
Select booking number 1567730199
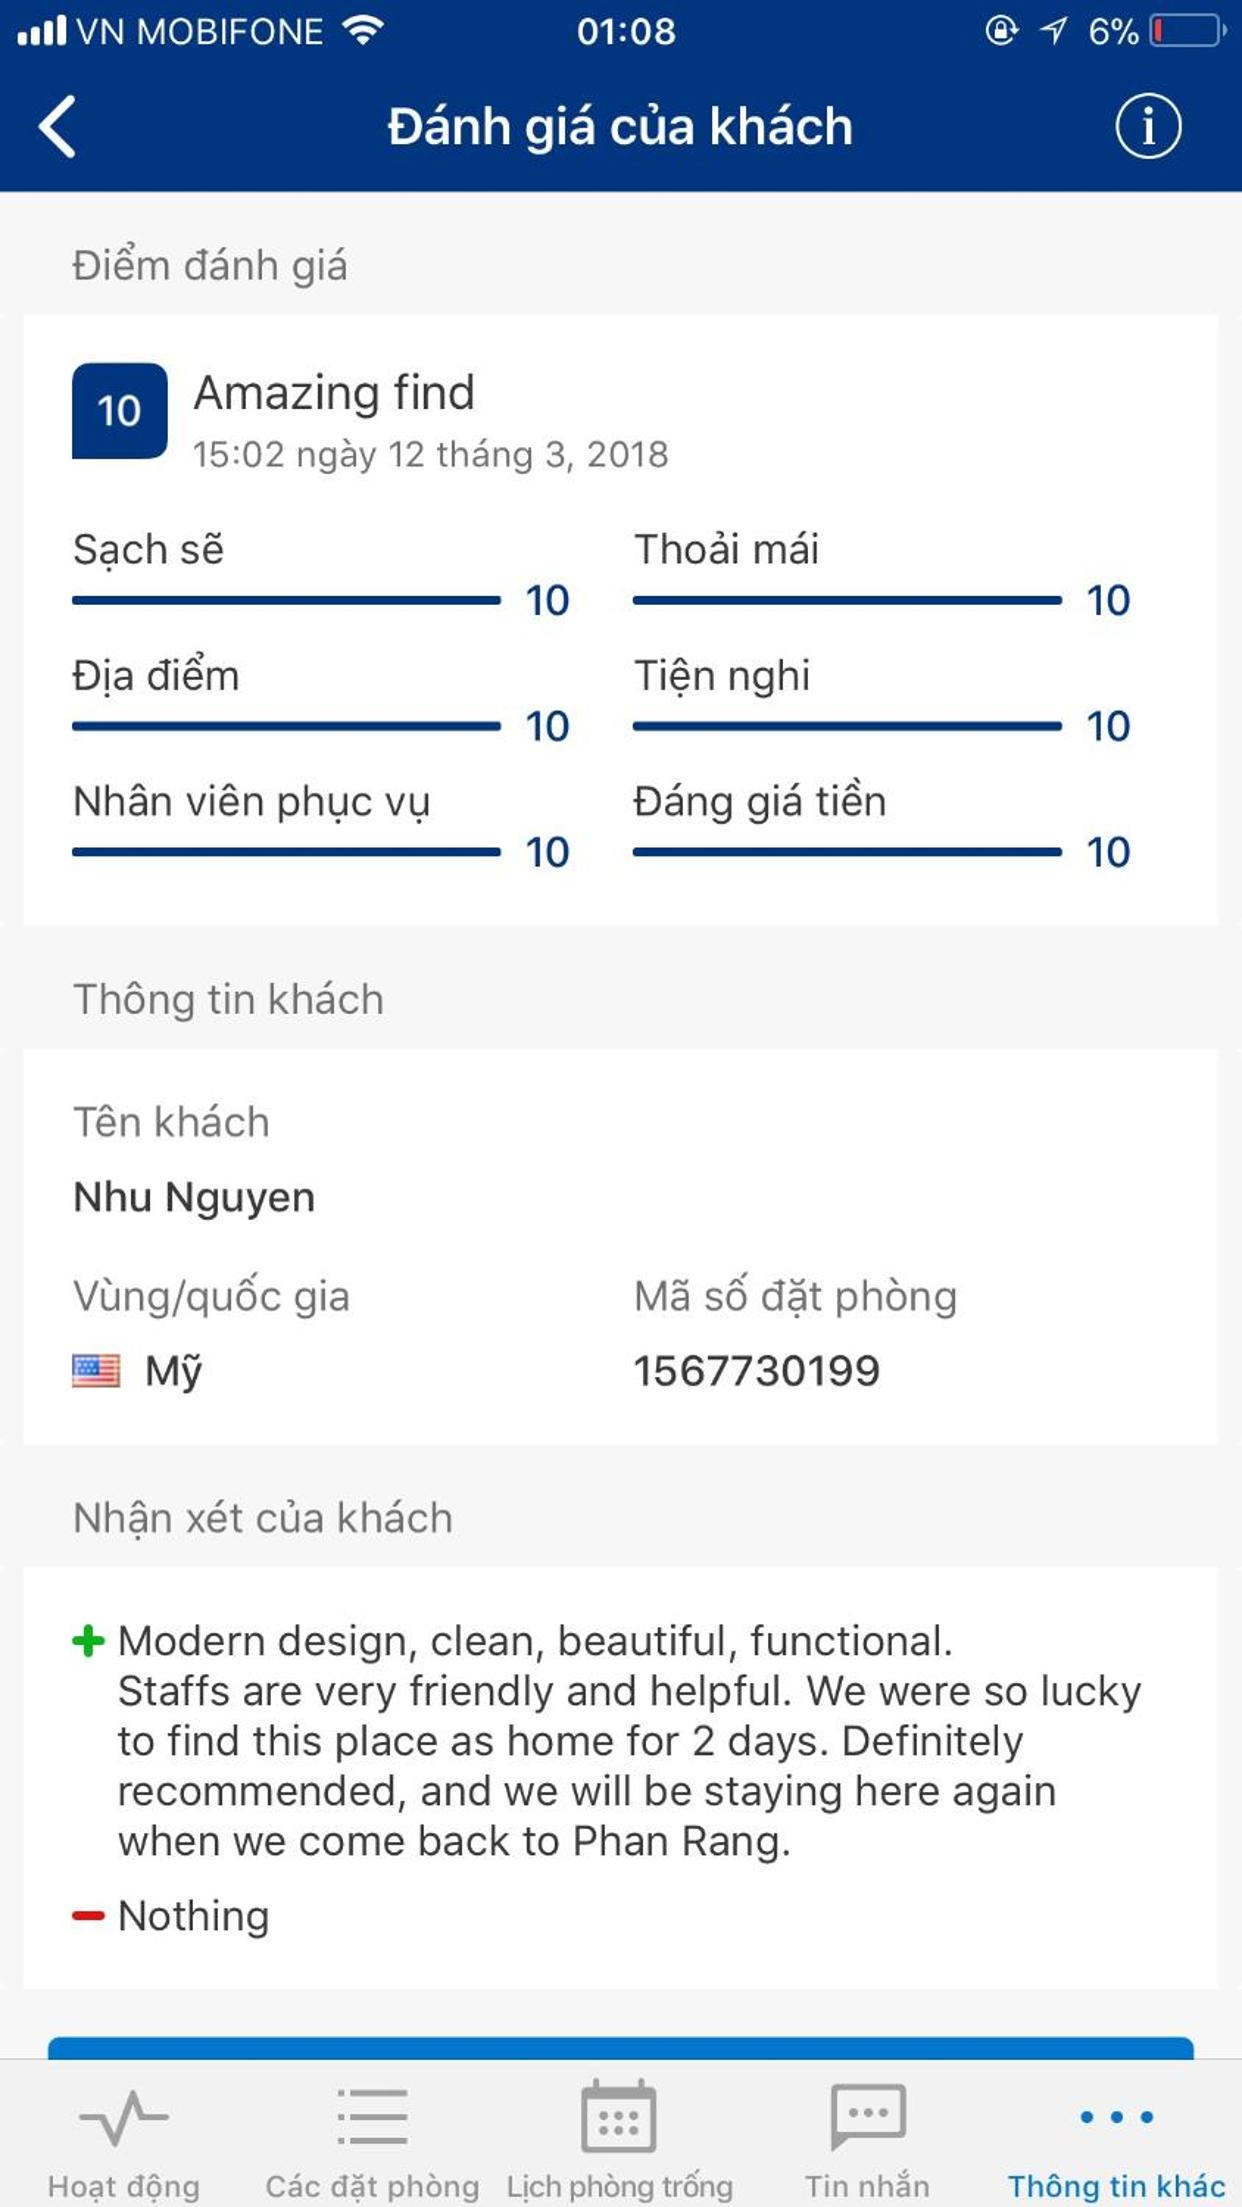(x=757, y=1371)
